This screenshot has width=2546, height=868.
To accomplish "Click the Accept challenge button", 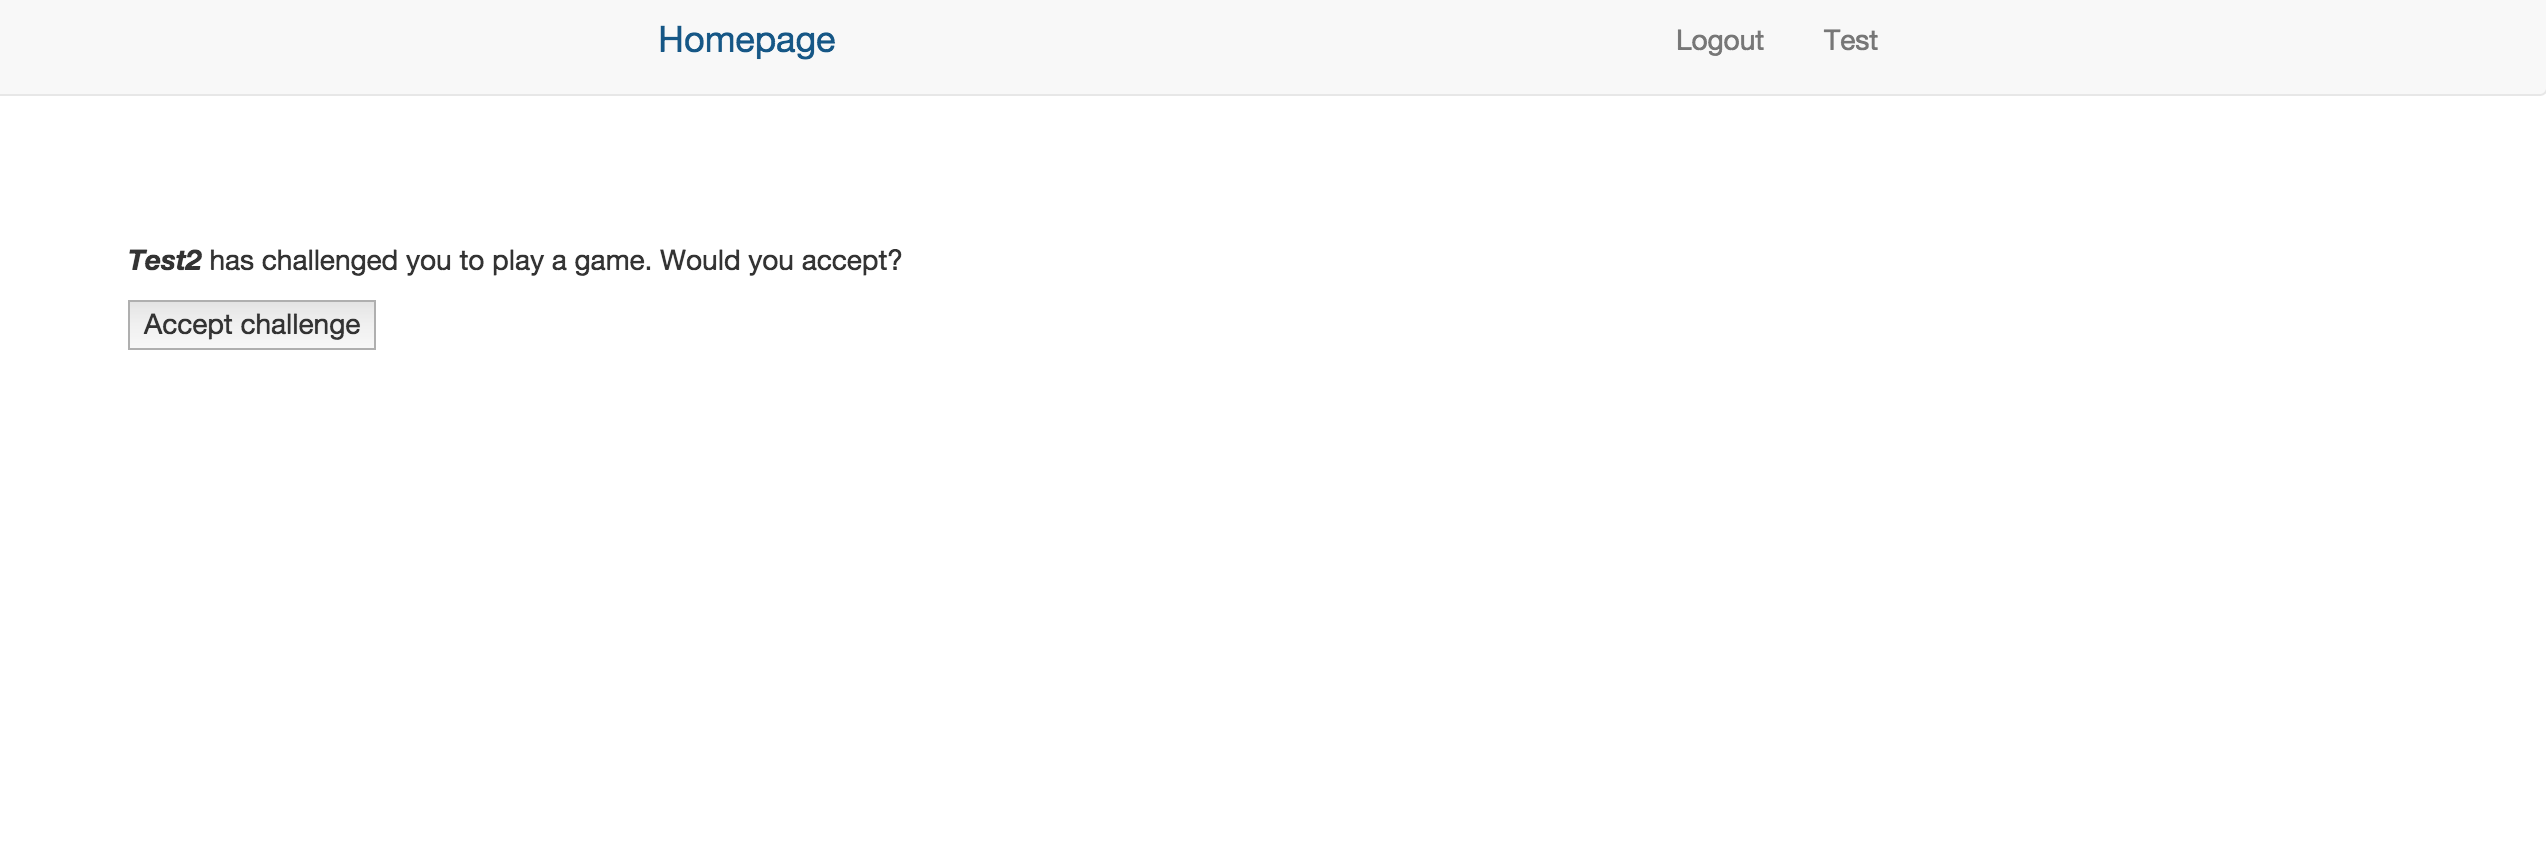I will 252,325.
